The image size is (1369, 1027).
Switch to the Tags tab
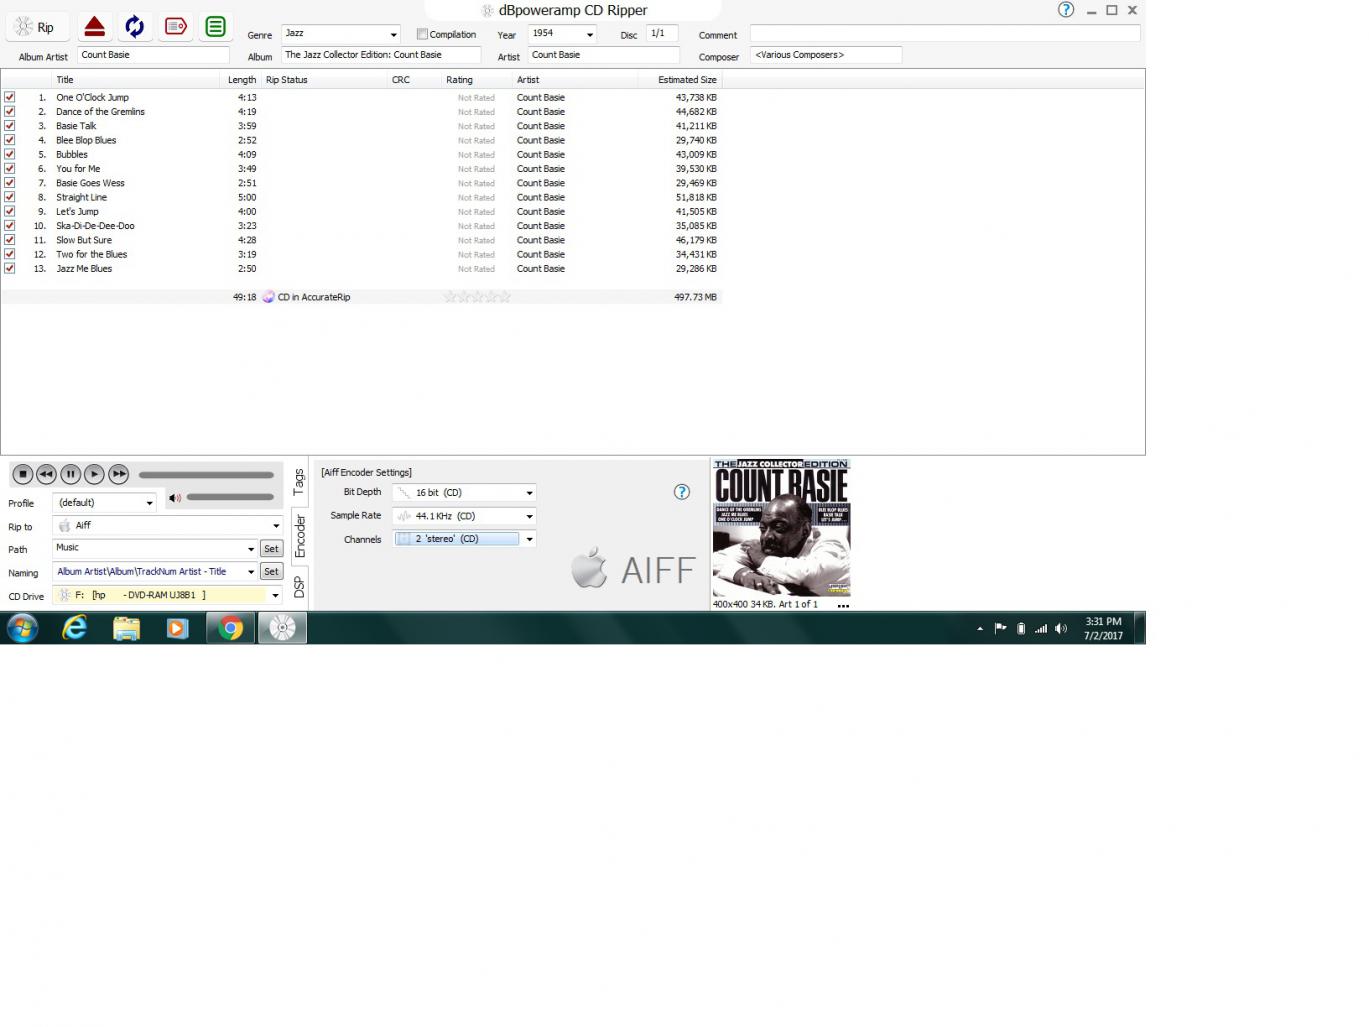tap(299, 483)
